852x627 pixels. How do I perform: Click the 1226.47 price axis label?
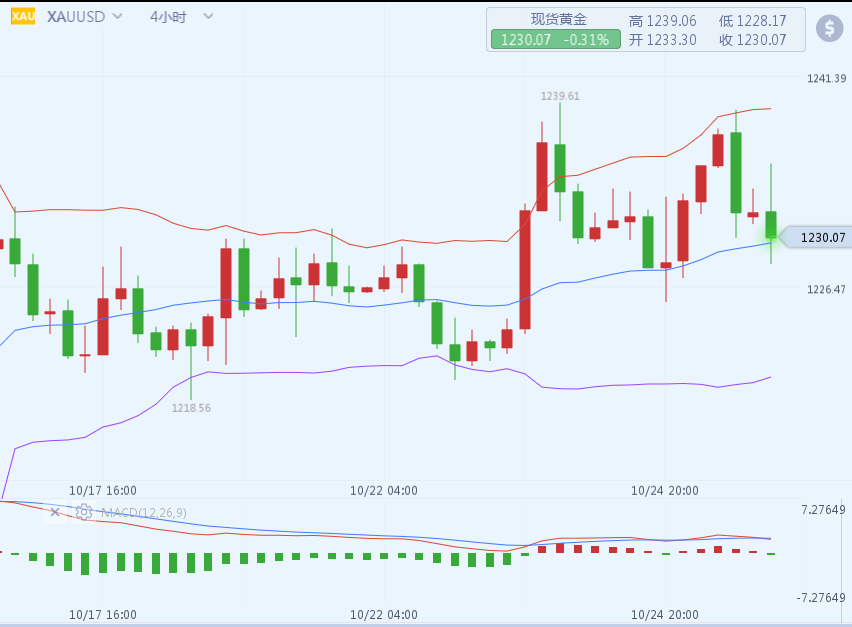pyautogui.click(x=826, y=289)
